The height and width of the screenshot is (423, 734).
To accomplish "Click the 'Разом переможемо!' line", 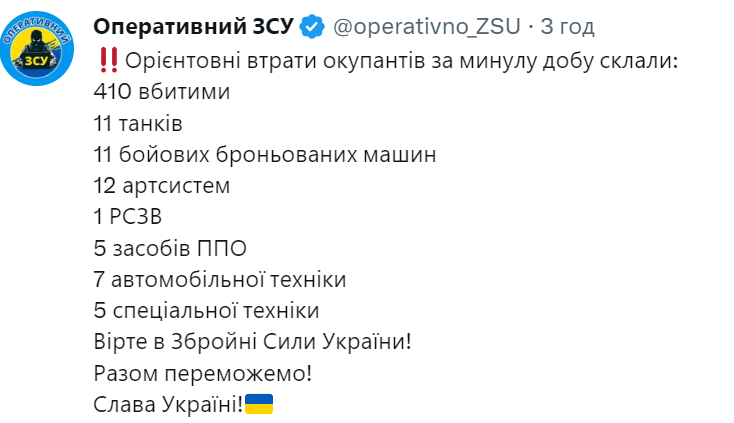I will click(x=203, y=373).
